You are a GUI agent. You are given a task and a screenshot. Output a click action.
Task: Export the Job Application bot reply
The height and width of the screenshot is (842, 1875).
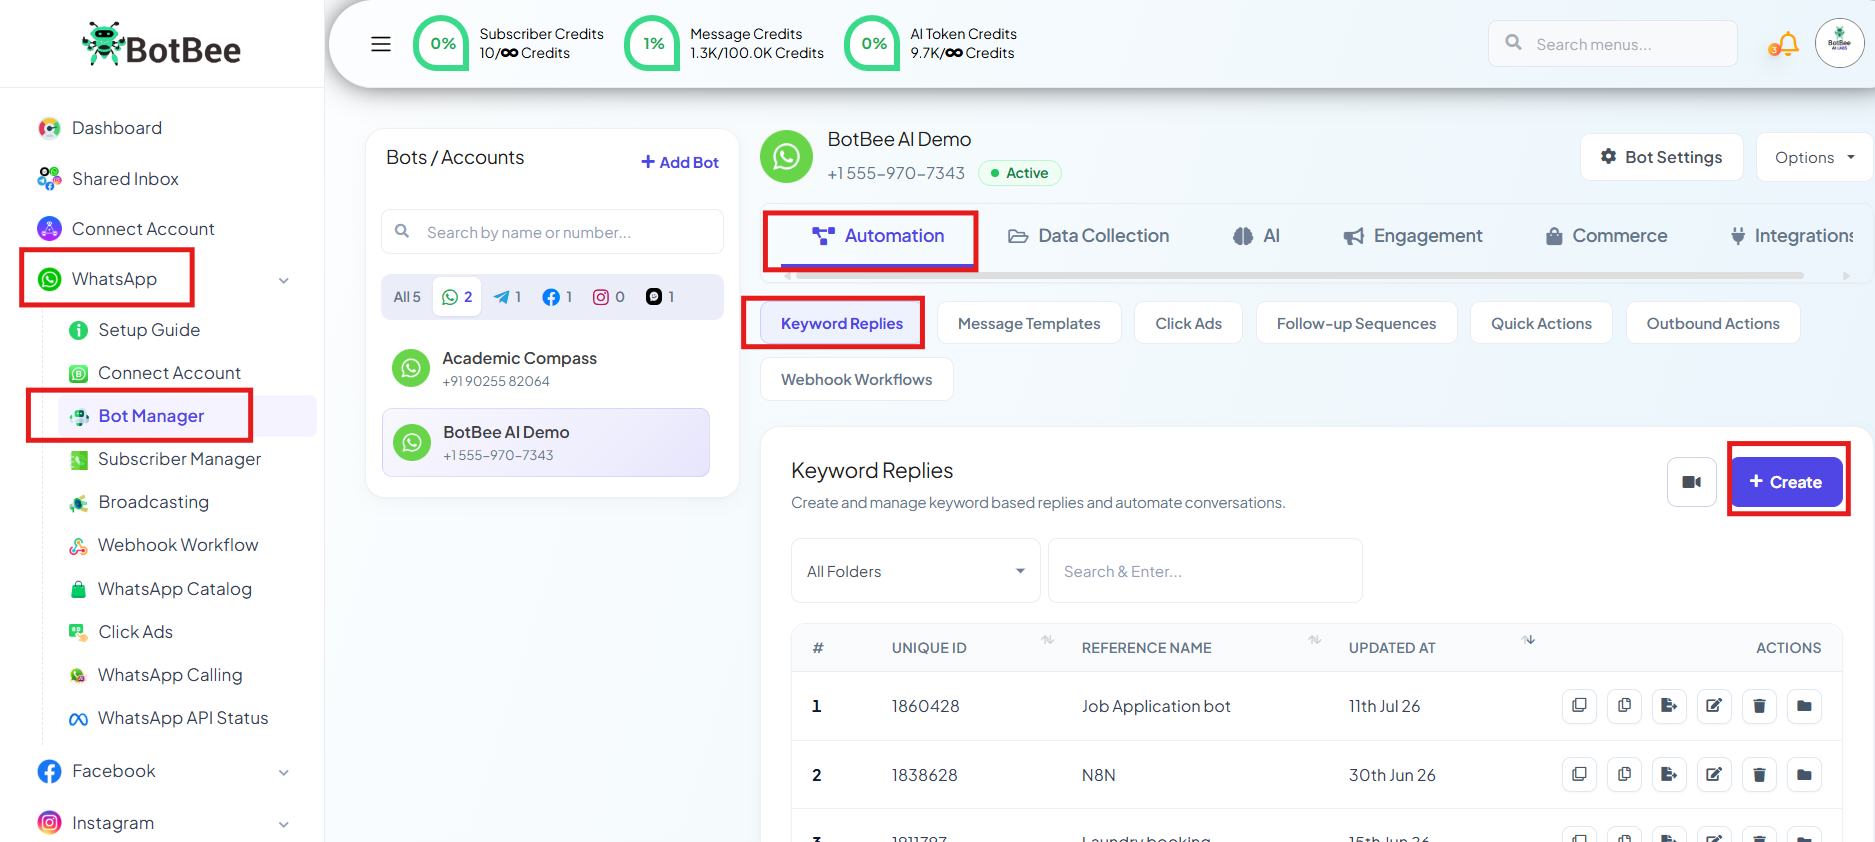tap(1669, 706)
